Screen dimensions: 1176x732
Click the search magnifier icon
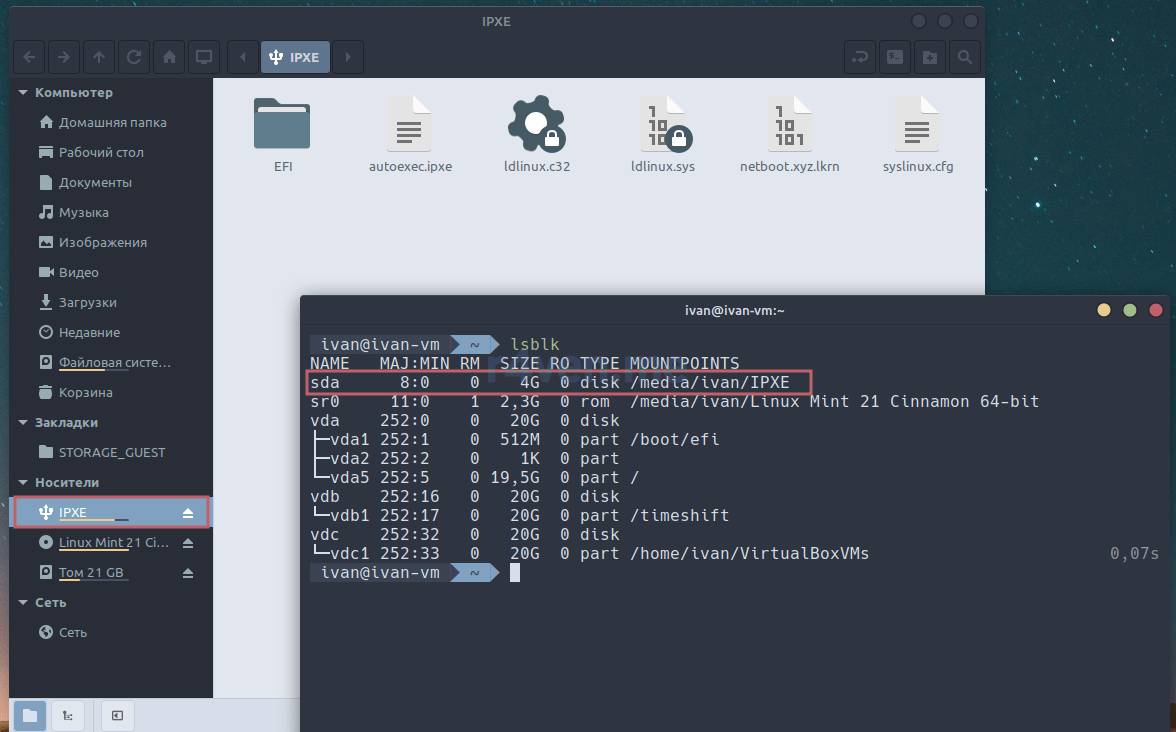pyautogui.click(x=964, y=57)
